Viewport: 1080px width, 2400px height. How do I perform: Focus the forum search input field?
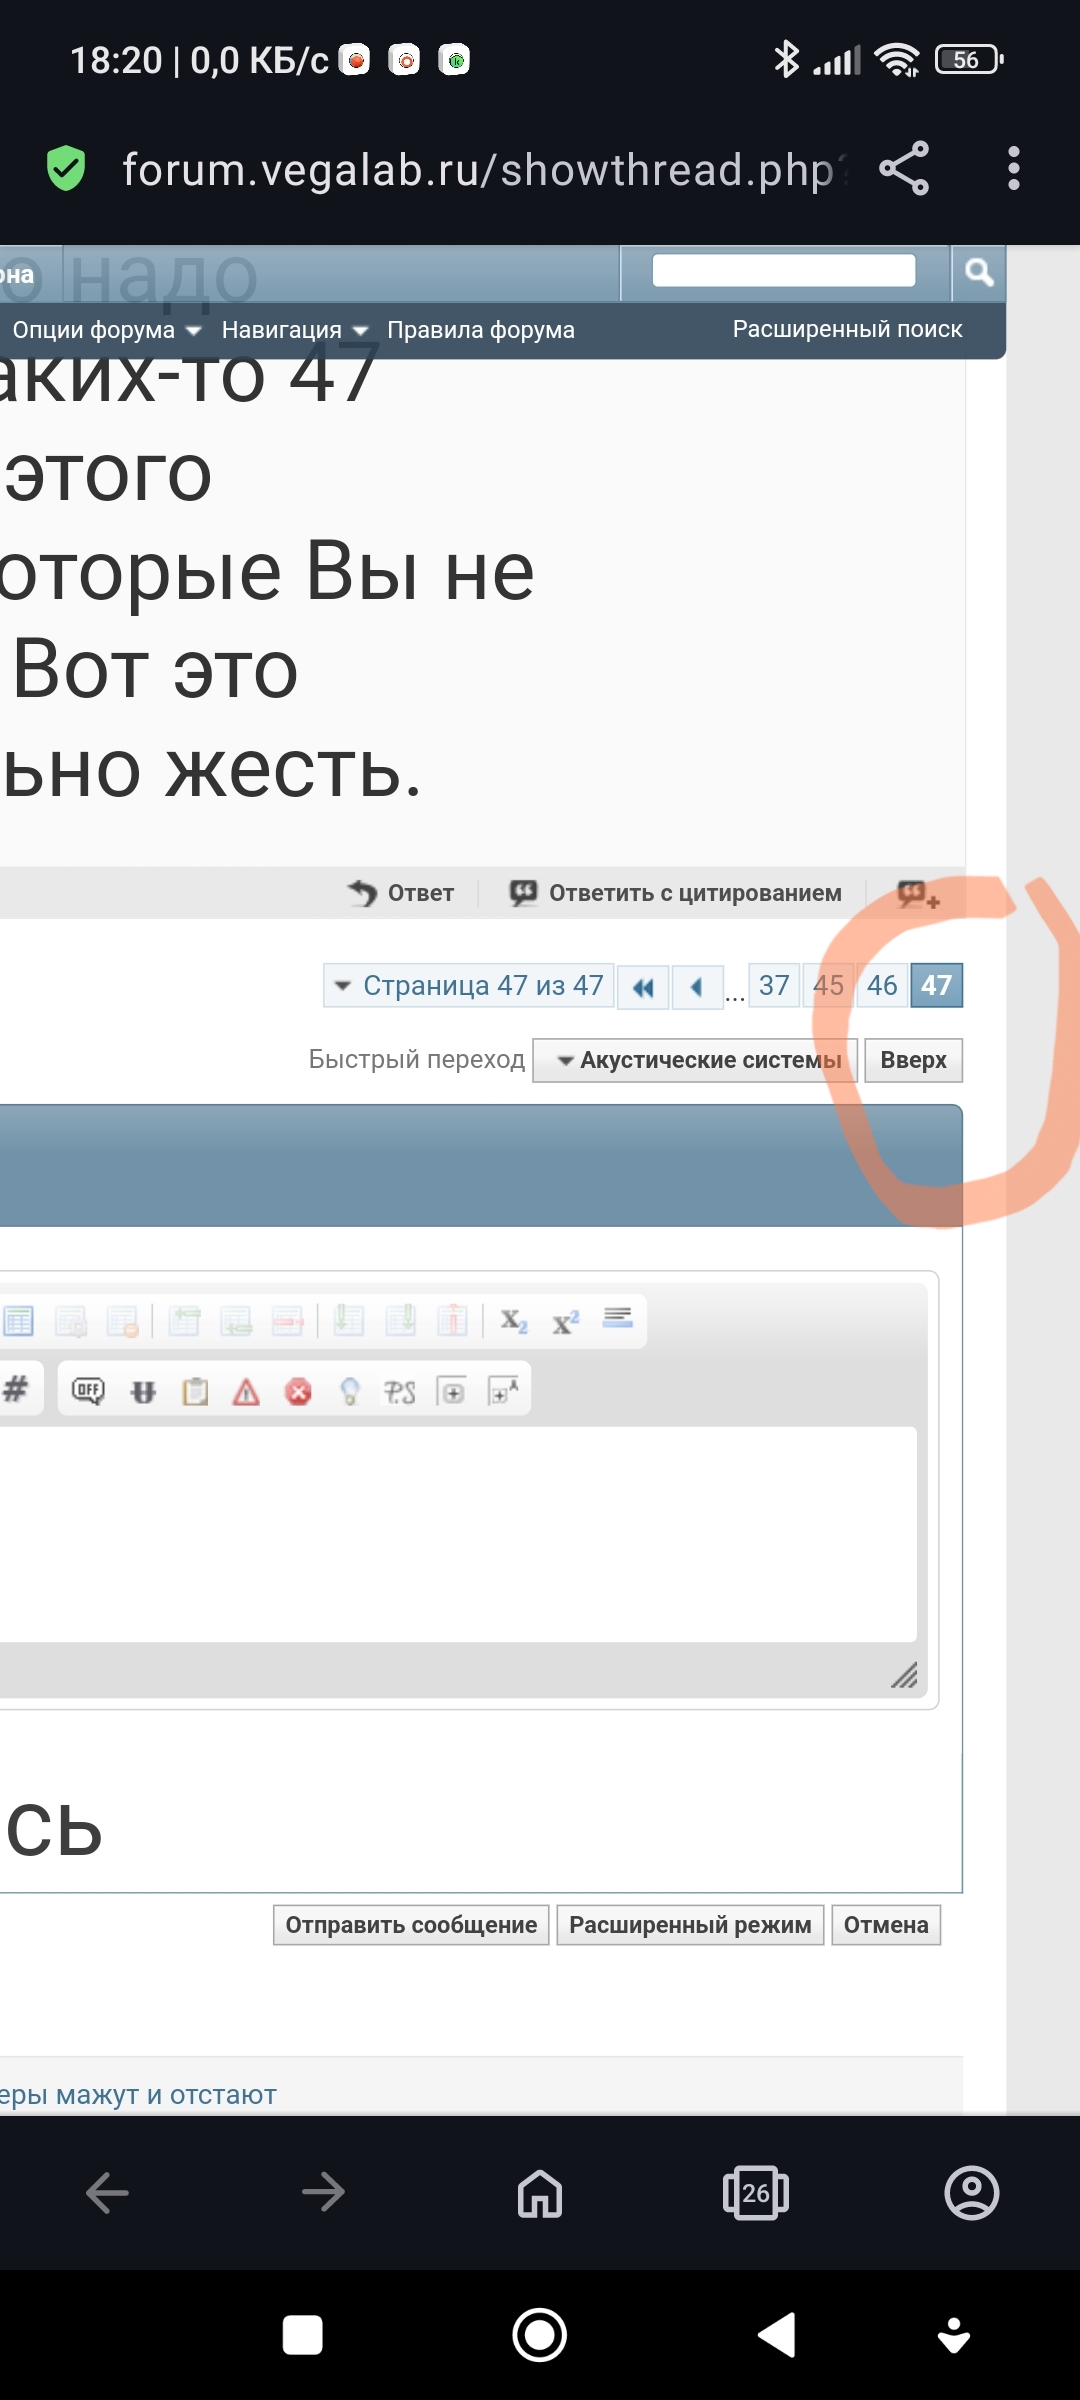click(784, 270)
